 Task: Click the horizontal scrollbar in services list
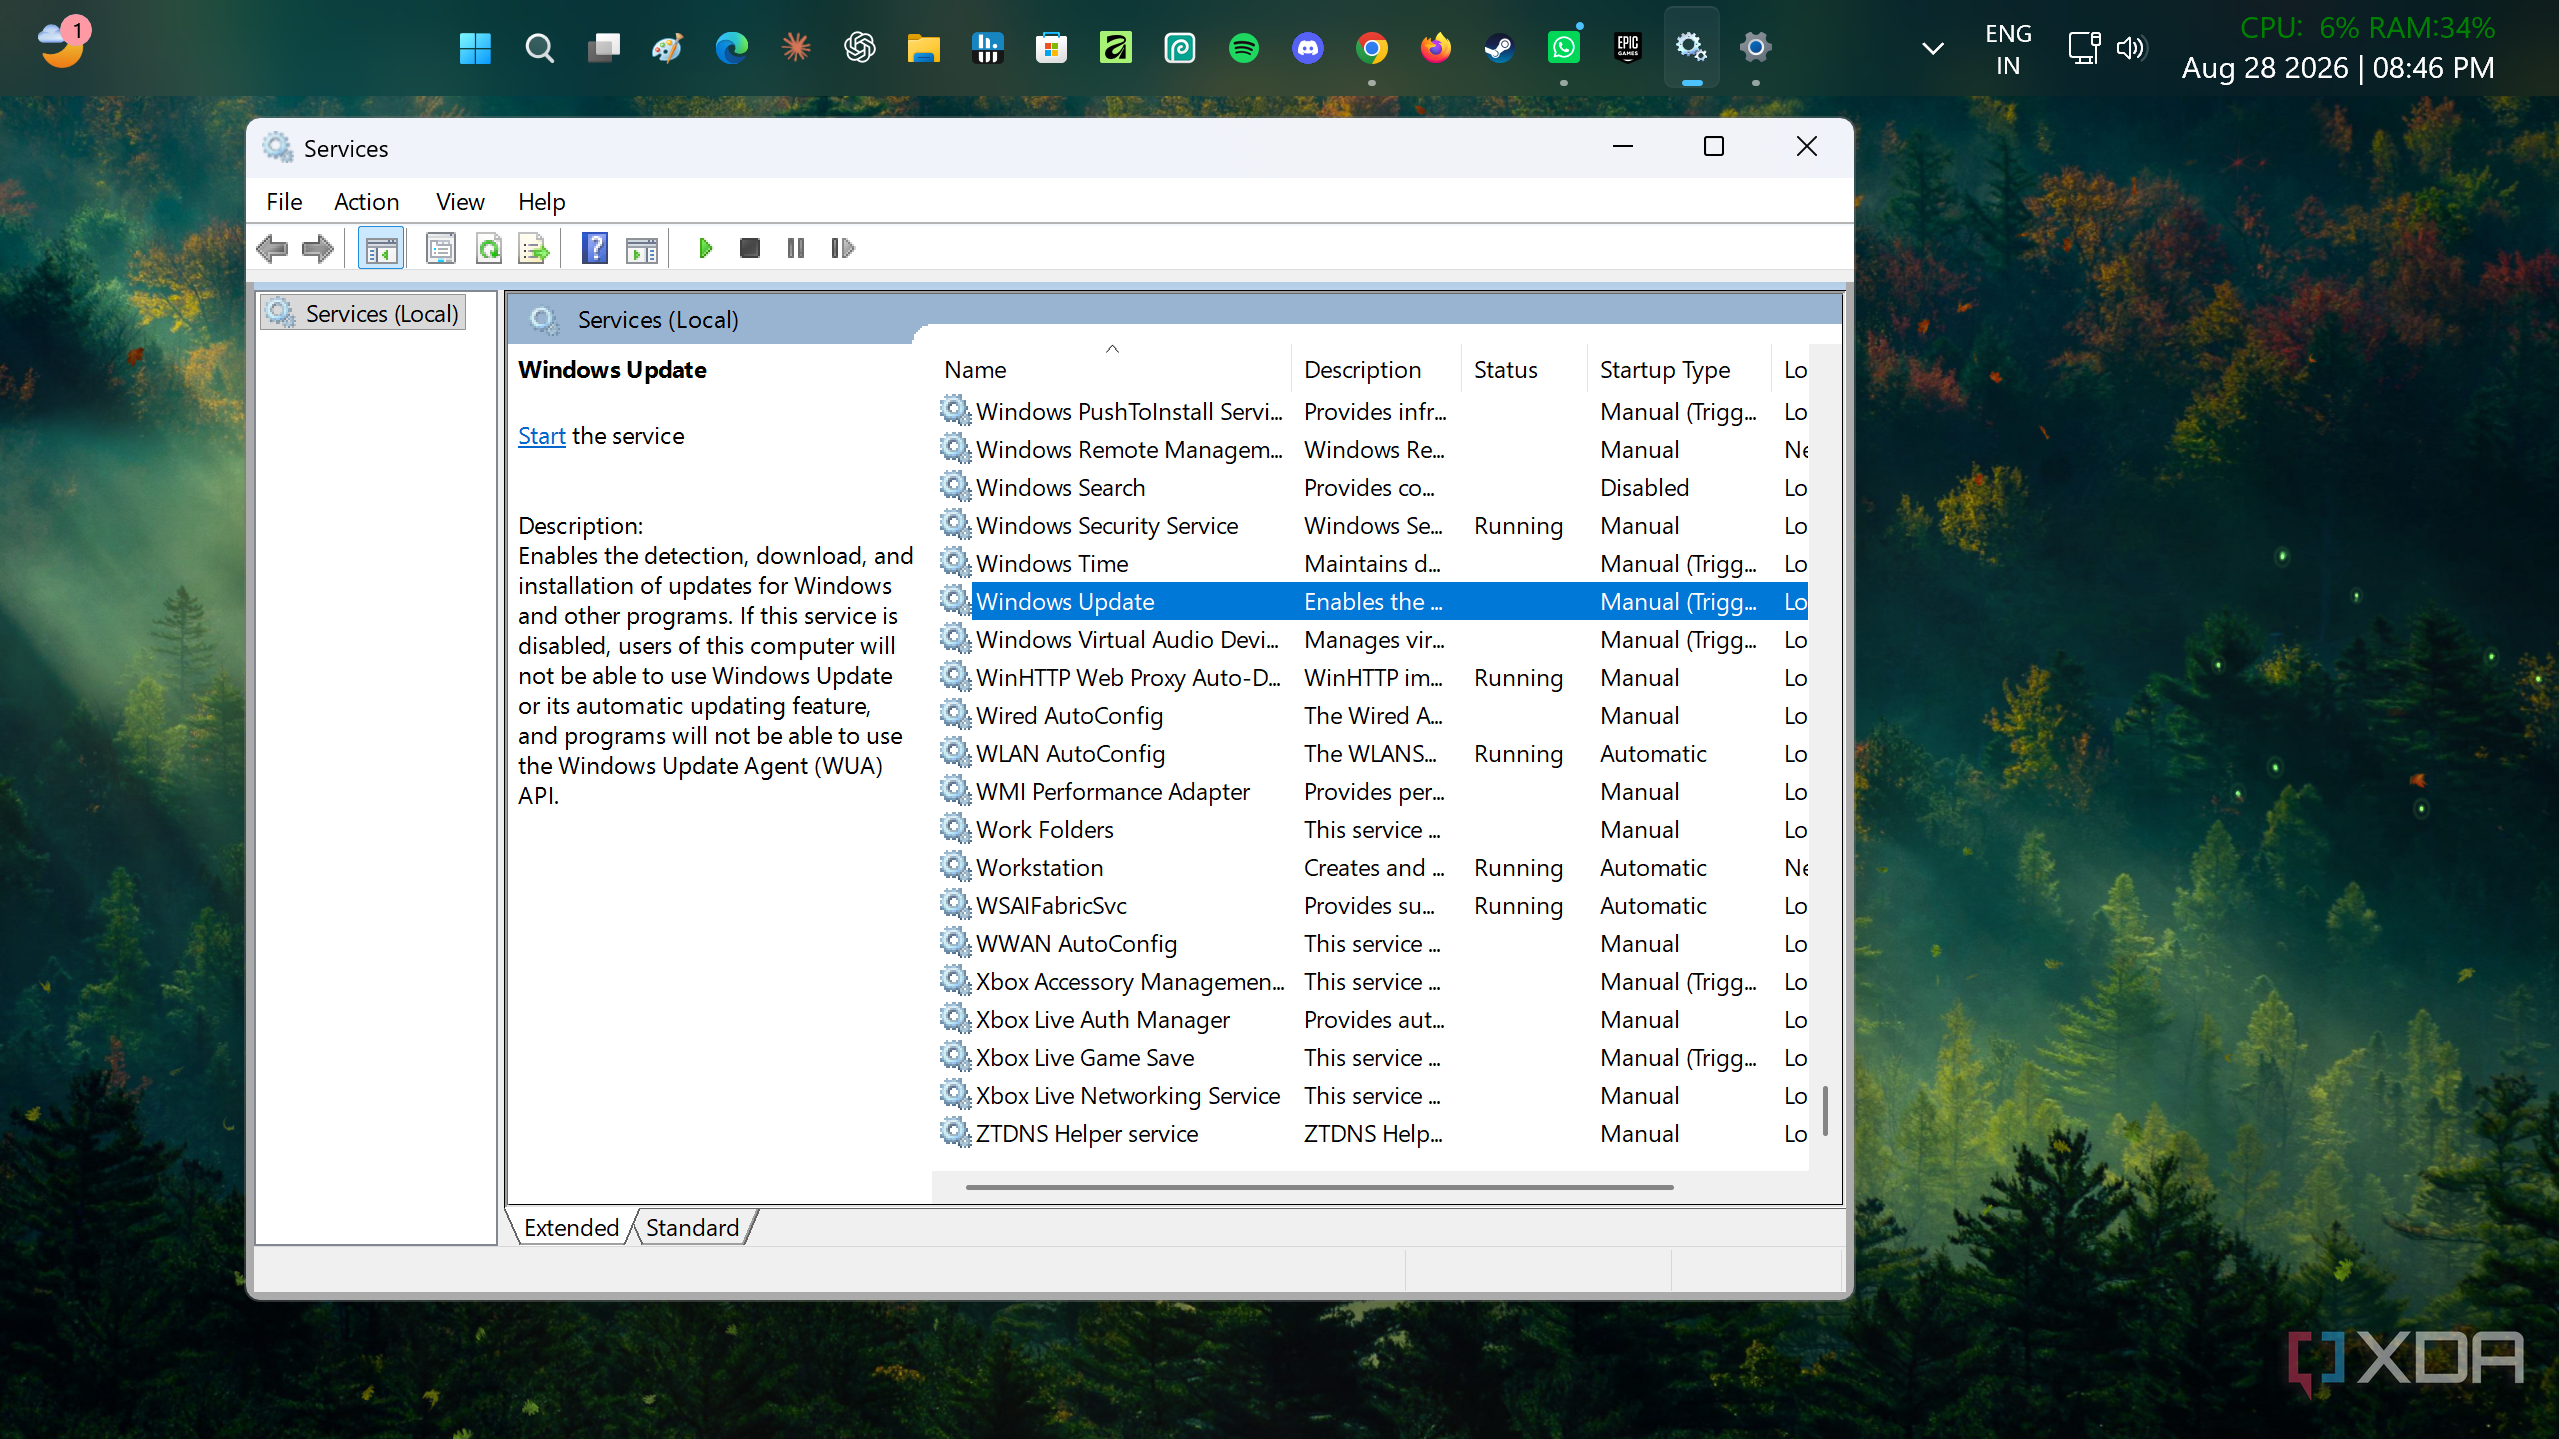click(x=1319, y=1187)
